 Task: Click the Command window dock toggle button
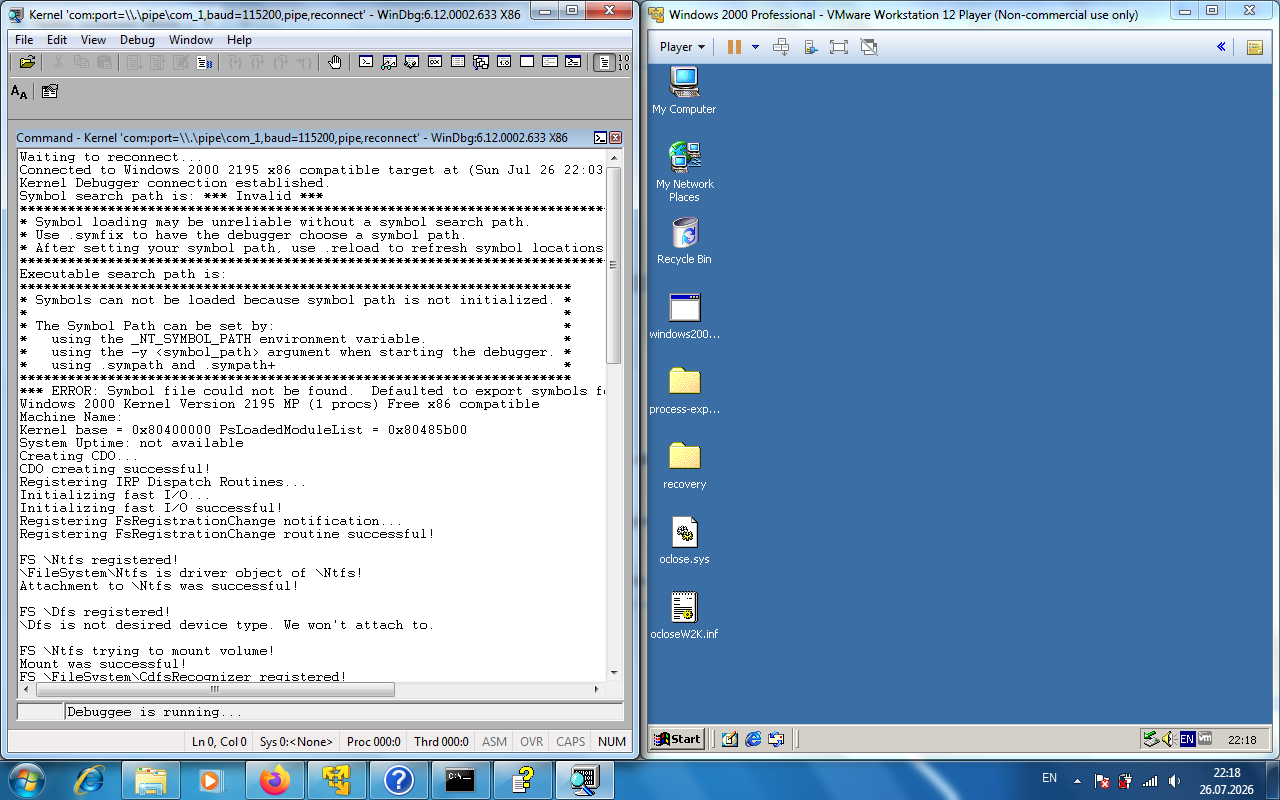click(x=600, y=138)
